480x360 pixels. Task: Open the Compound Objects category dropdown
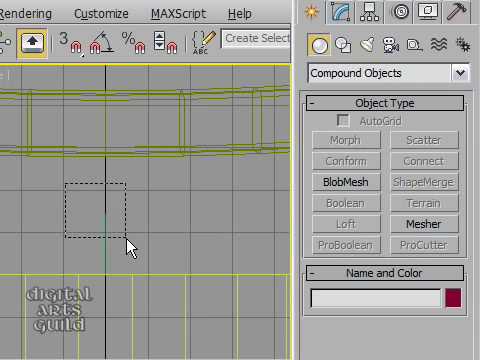point(460,73)
